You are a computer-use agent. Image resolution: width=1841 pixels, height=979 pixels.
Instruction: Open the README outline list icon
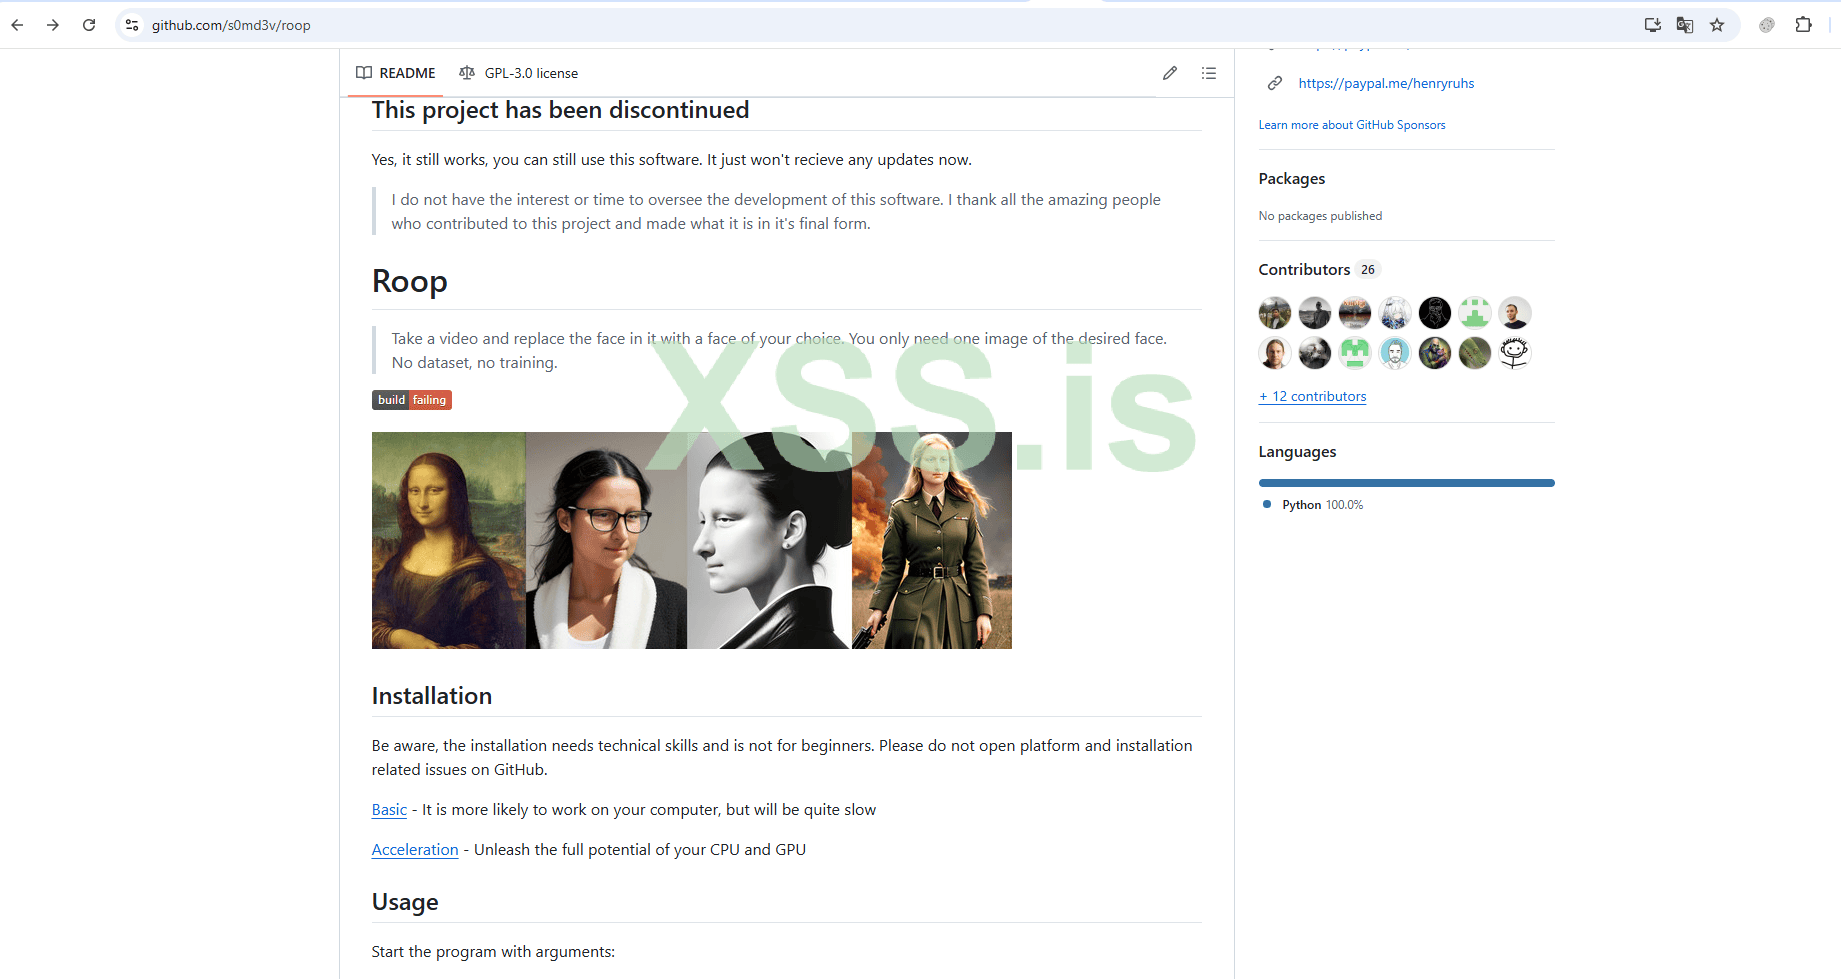[x=1209, y=73]
